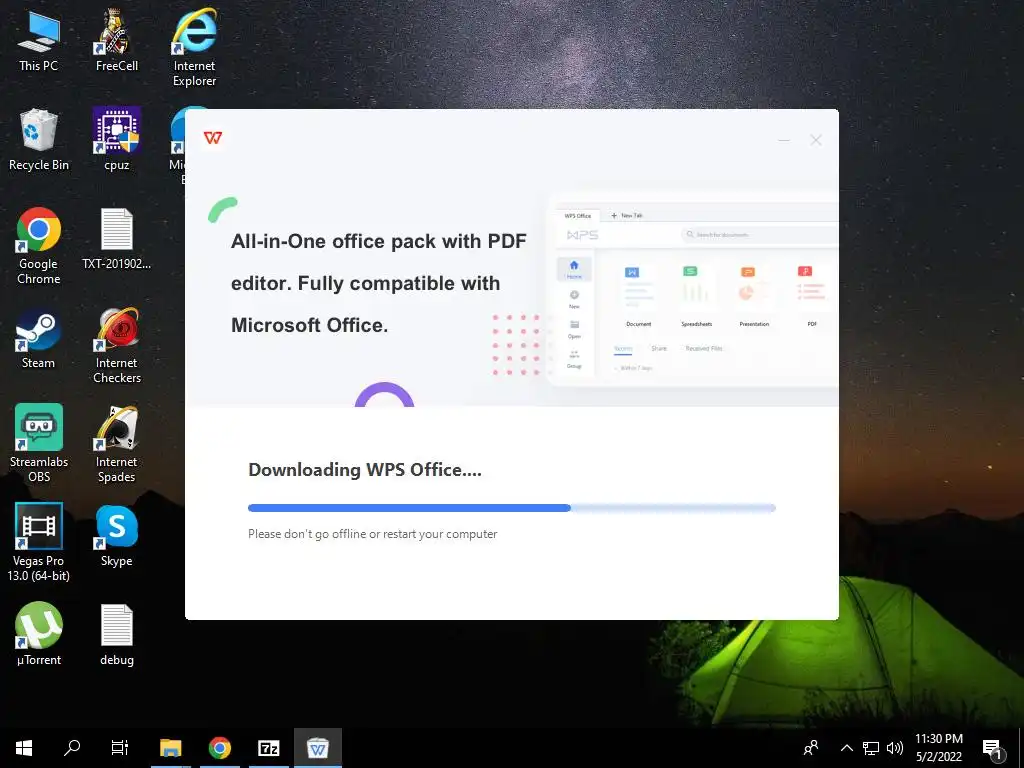Open the volume control tray icon
Viewport: 1024px width, 768px height.
click(895, 748)
